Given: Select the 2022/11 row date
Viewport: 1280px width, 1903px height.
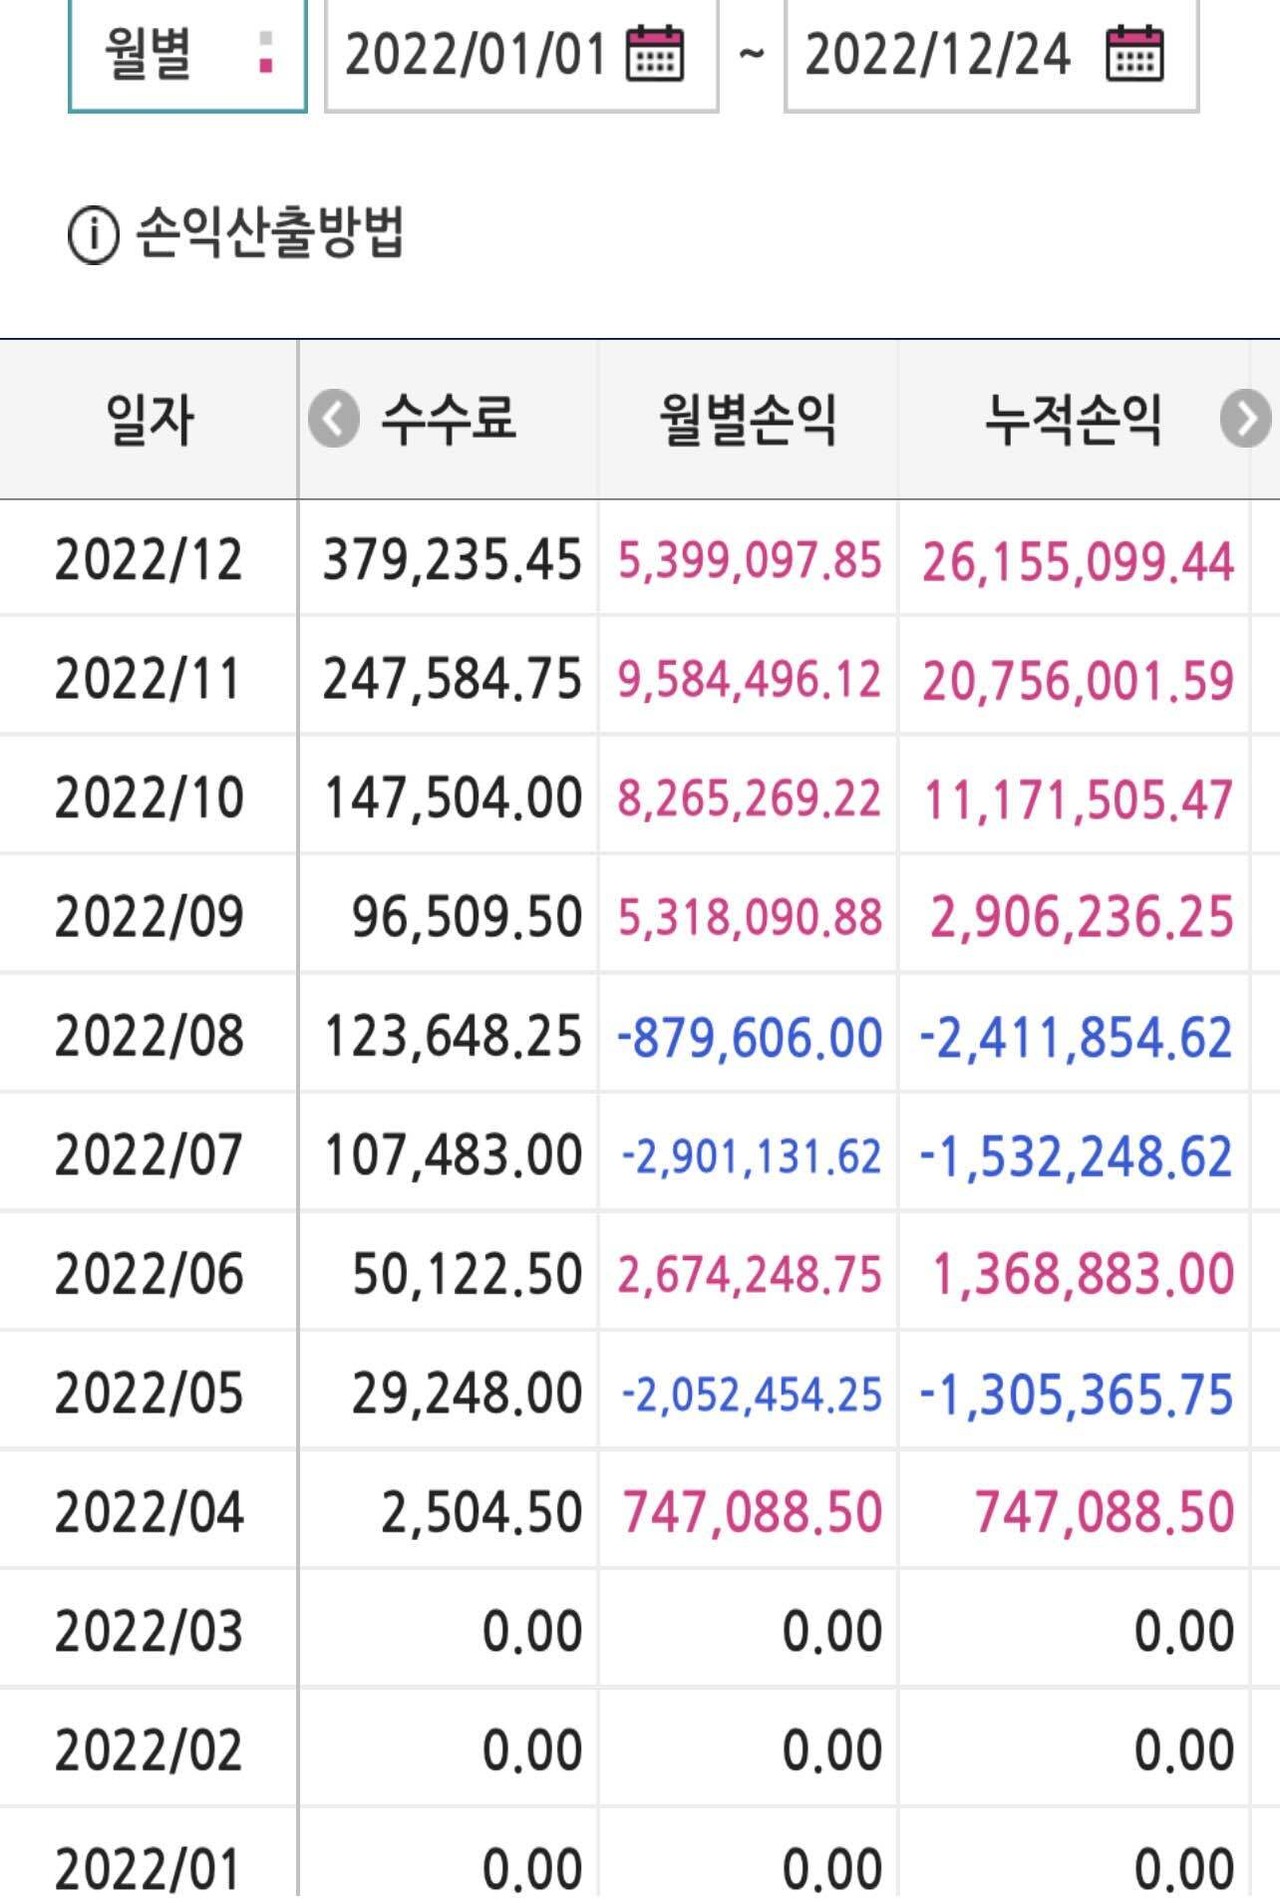Looking at the screenshot, I should click(x=149, y=678).
